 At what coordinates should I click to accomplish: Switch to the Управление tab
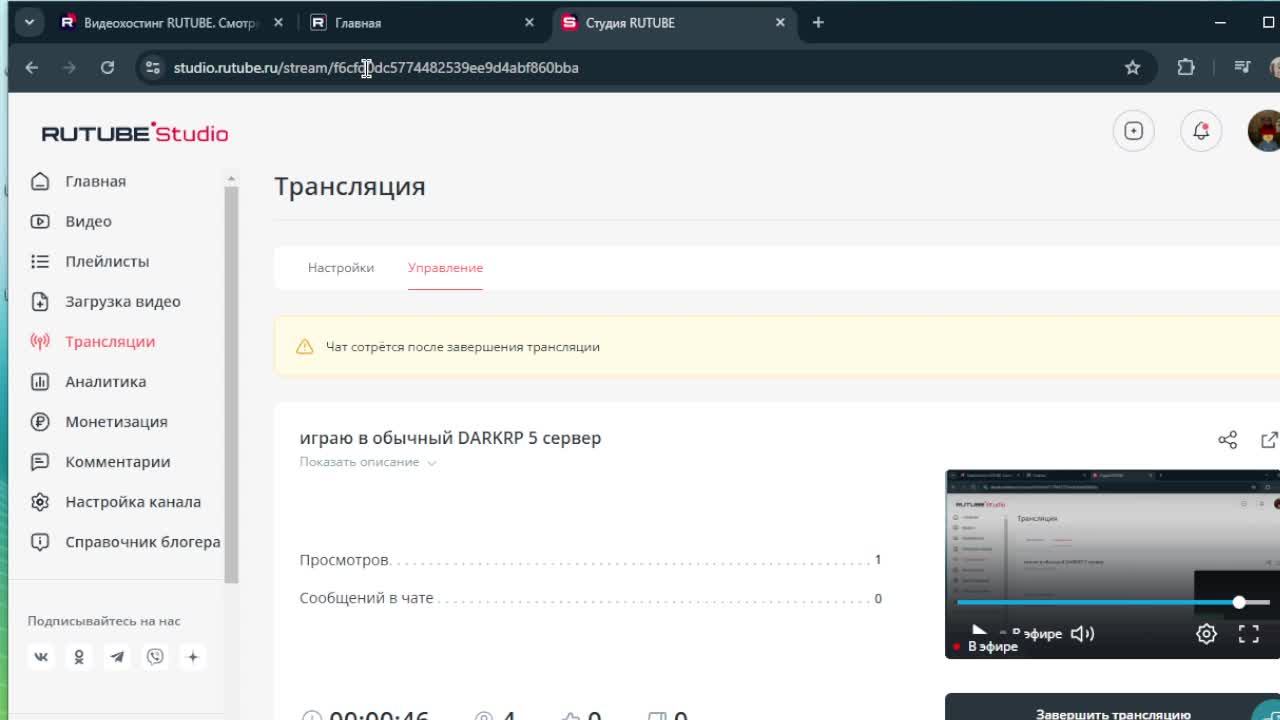click(445, 267)
